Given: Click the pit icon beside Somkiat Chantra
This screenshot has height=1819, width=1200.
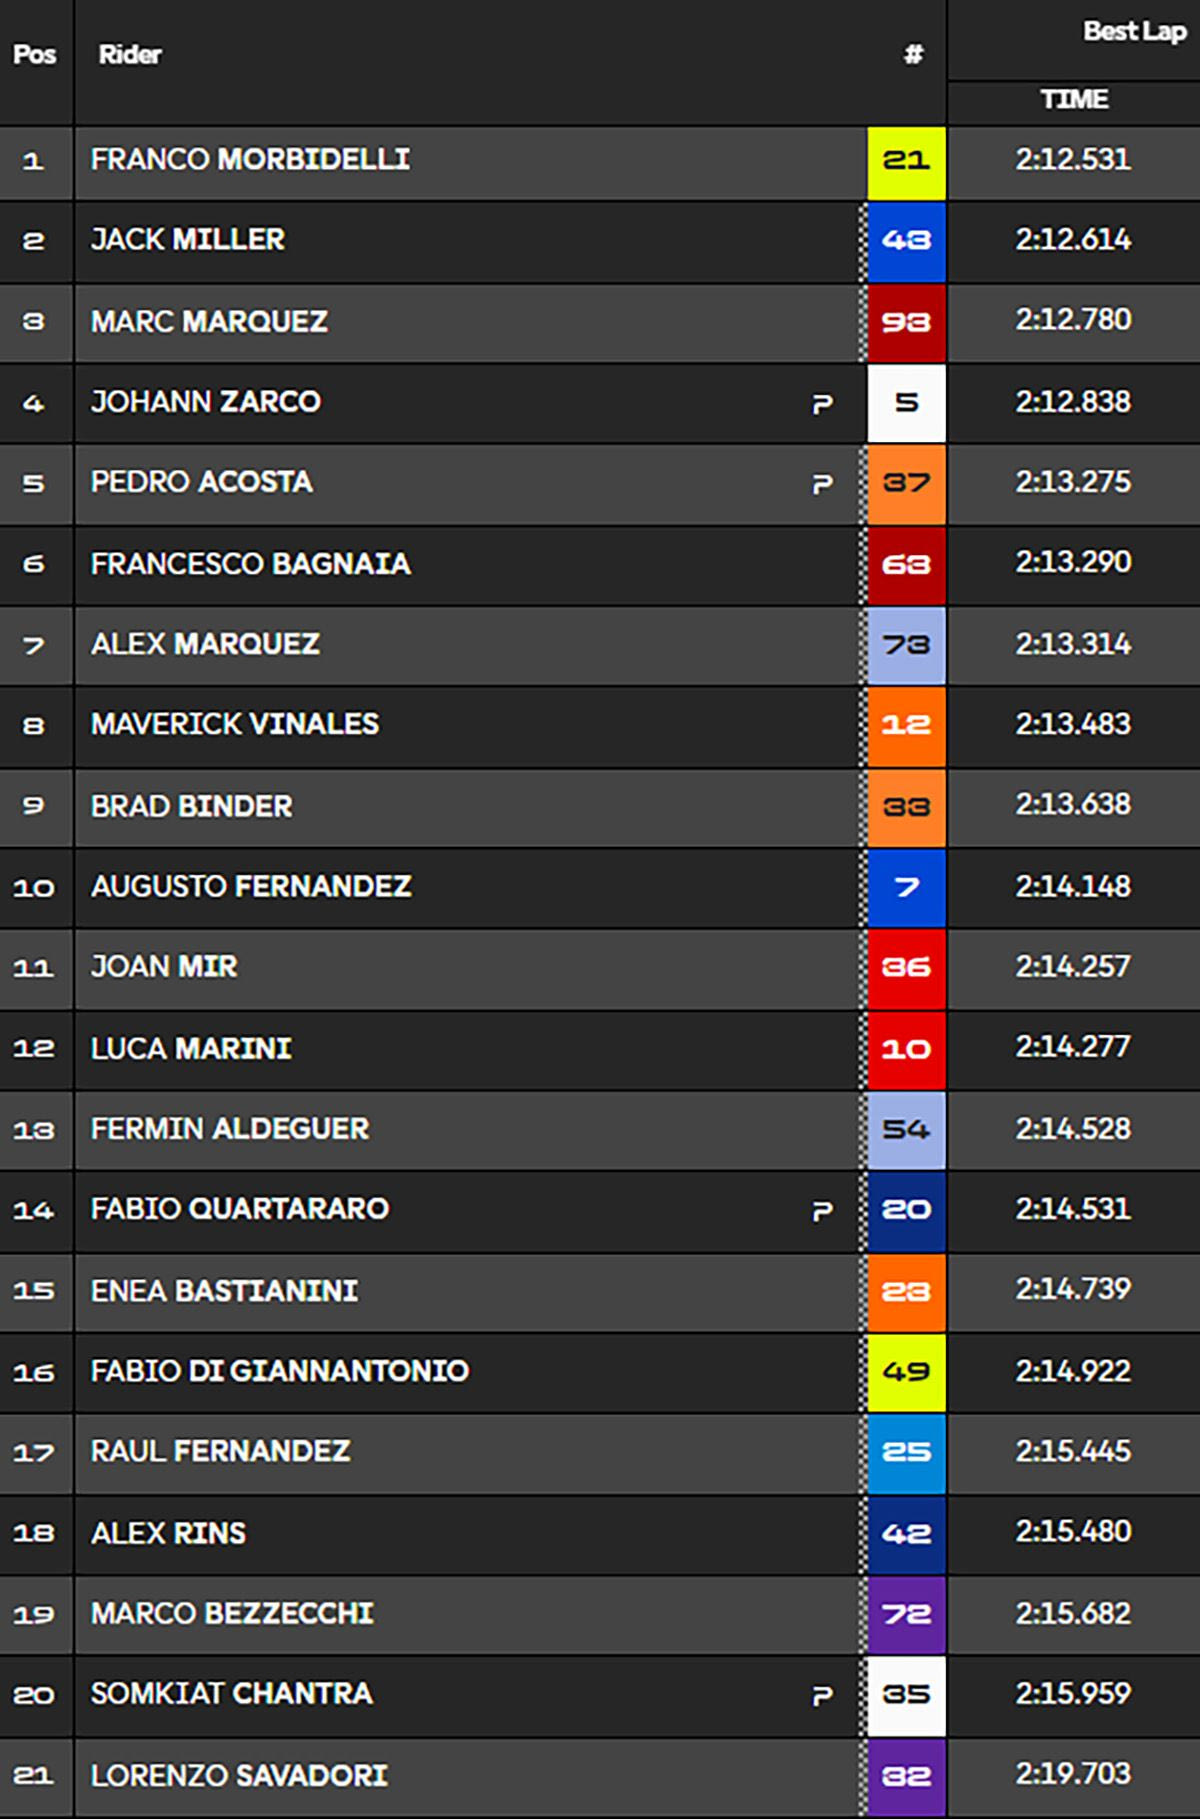Looking at the screenshot, I should (x=822, y=1695).
